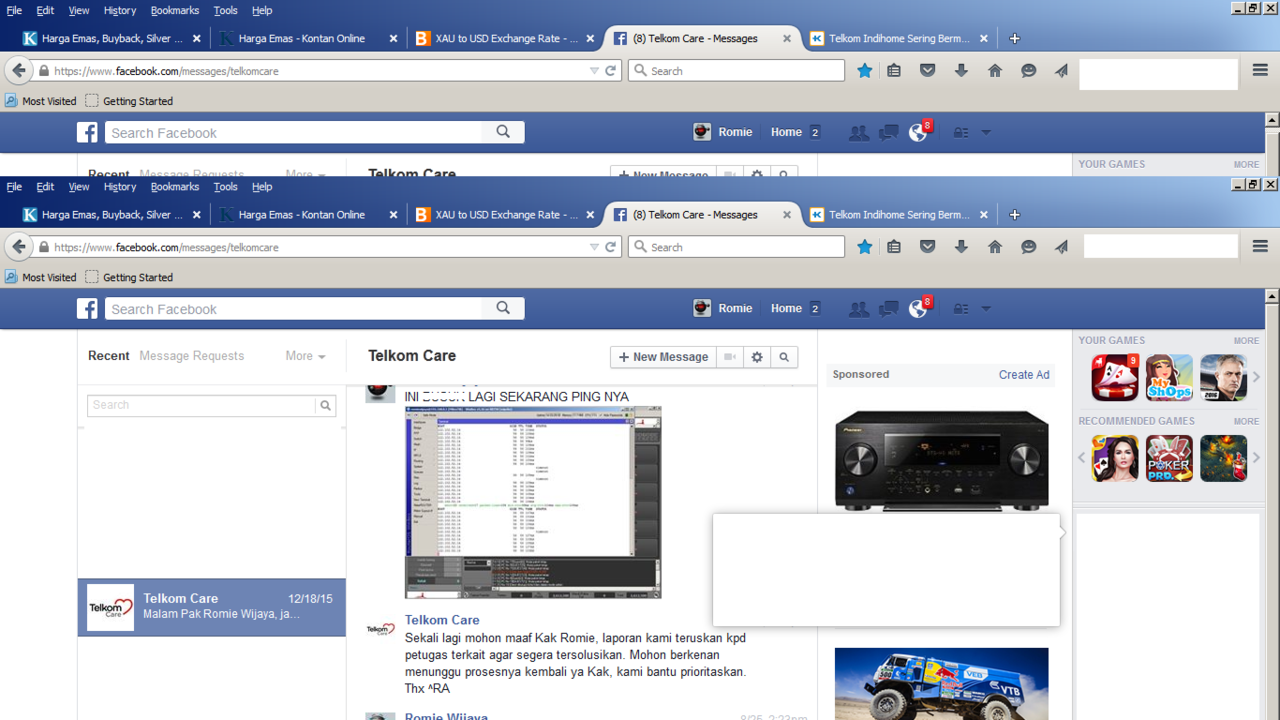1280x720 pixels.
Task: Click Firefox search box in front window
Action: 737,247
